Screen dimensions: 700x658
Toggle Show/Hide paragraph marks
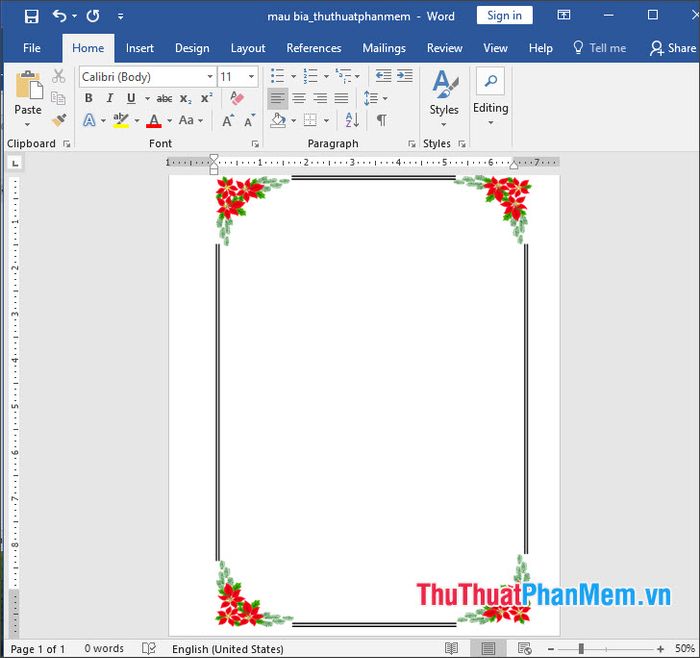pos(382,120)
